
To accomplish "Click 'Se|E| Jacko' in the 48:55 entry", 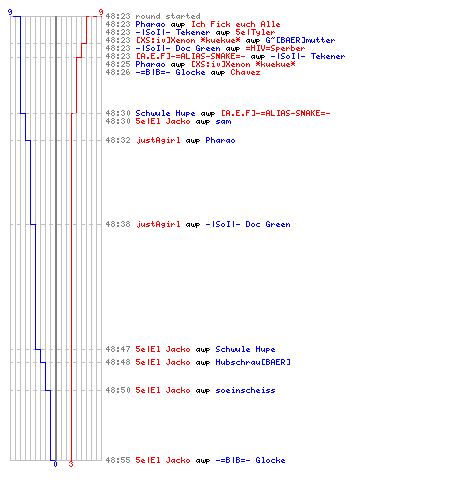I will pos(163,460).
